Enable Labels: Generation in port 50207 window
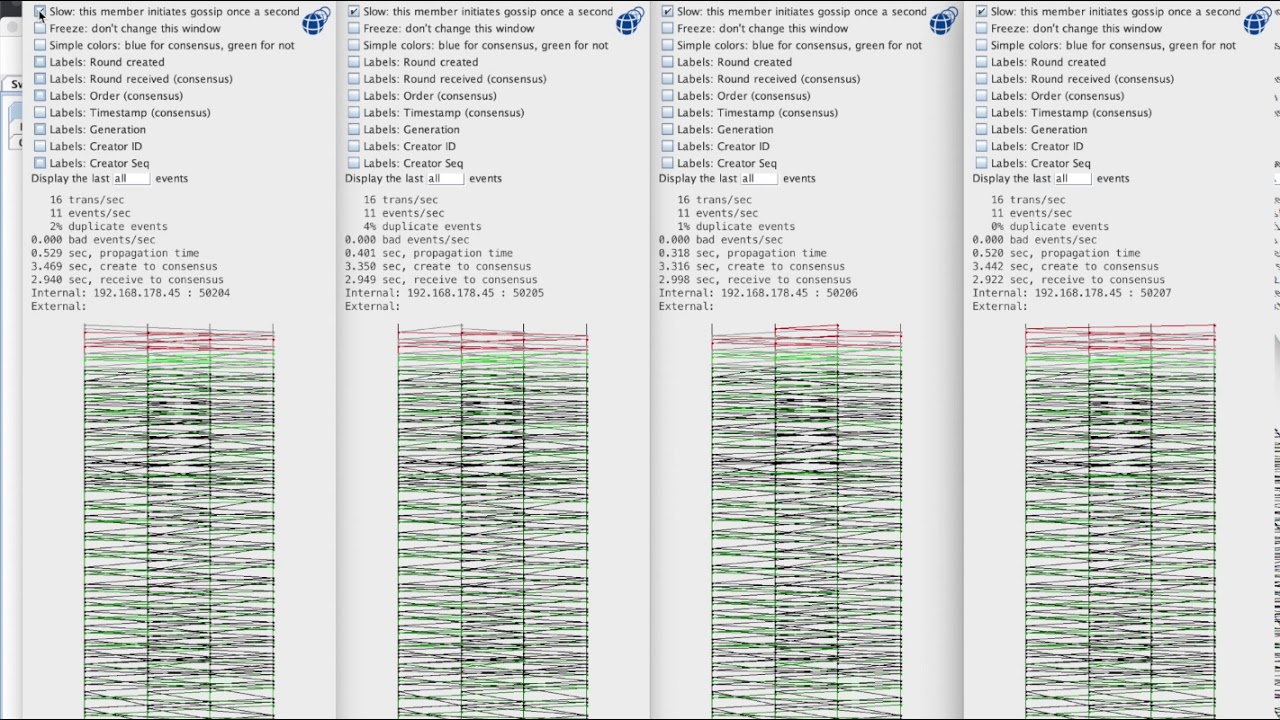This screenshot has width=1280, height=720. 982,130
